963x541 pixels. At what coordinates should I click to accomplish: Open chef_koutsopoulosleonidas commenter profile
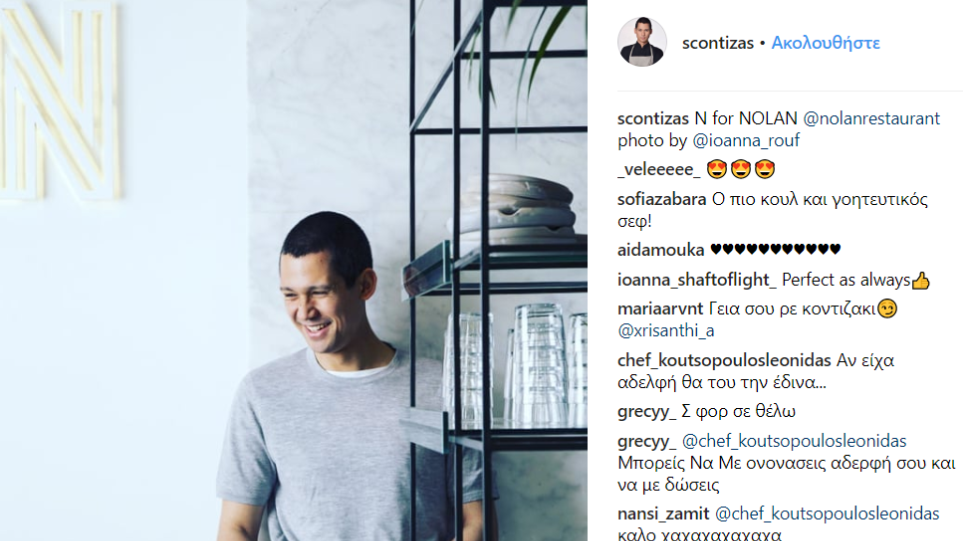click(x=724, y=360)
